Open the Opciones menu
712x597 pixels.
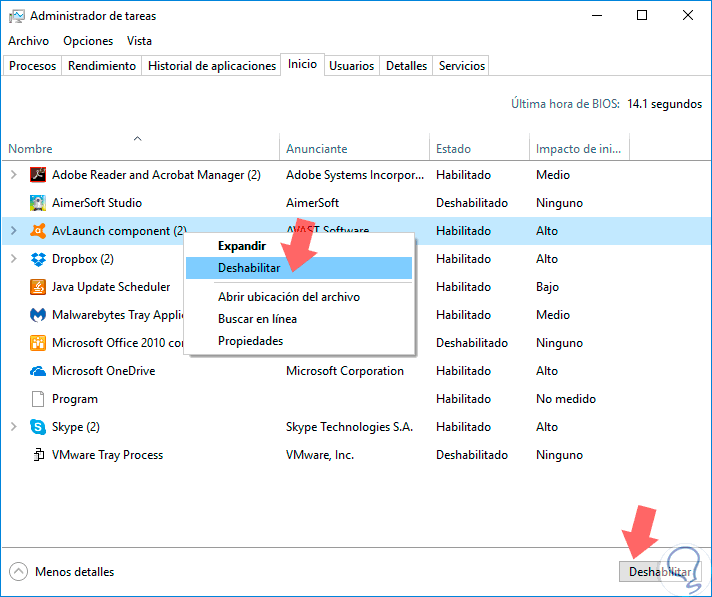pyautogui.click(x=88, y=41)
